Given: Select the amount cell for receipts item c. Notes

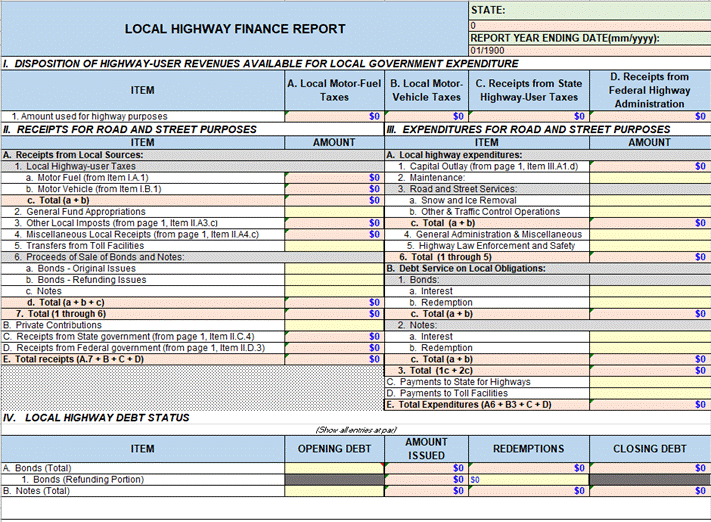Looking at the screenshot, I should click(334, 291).
